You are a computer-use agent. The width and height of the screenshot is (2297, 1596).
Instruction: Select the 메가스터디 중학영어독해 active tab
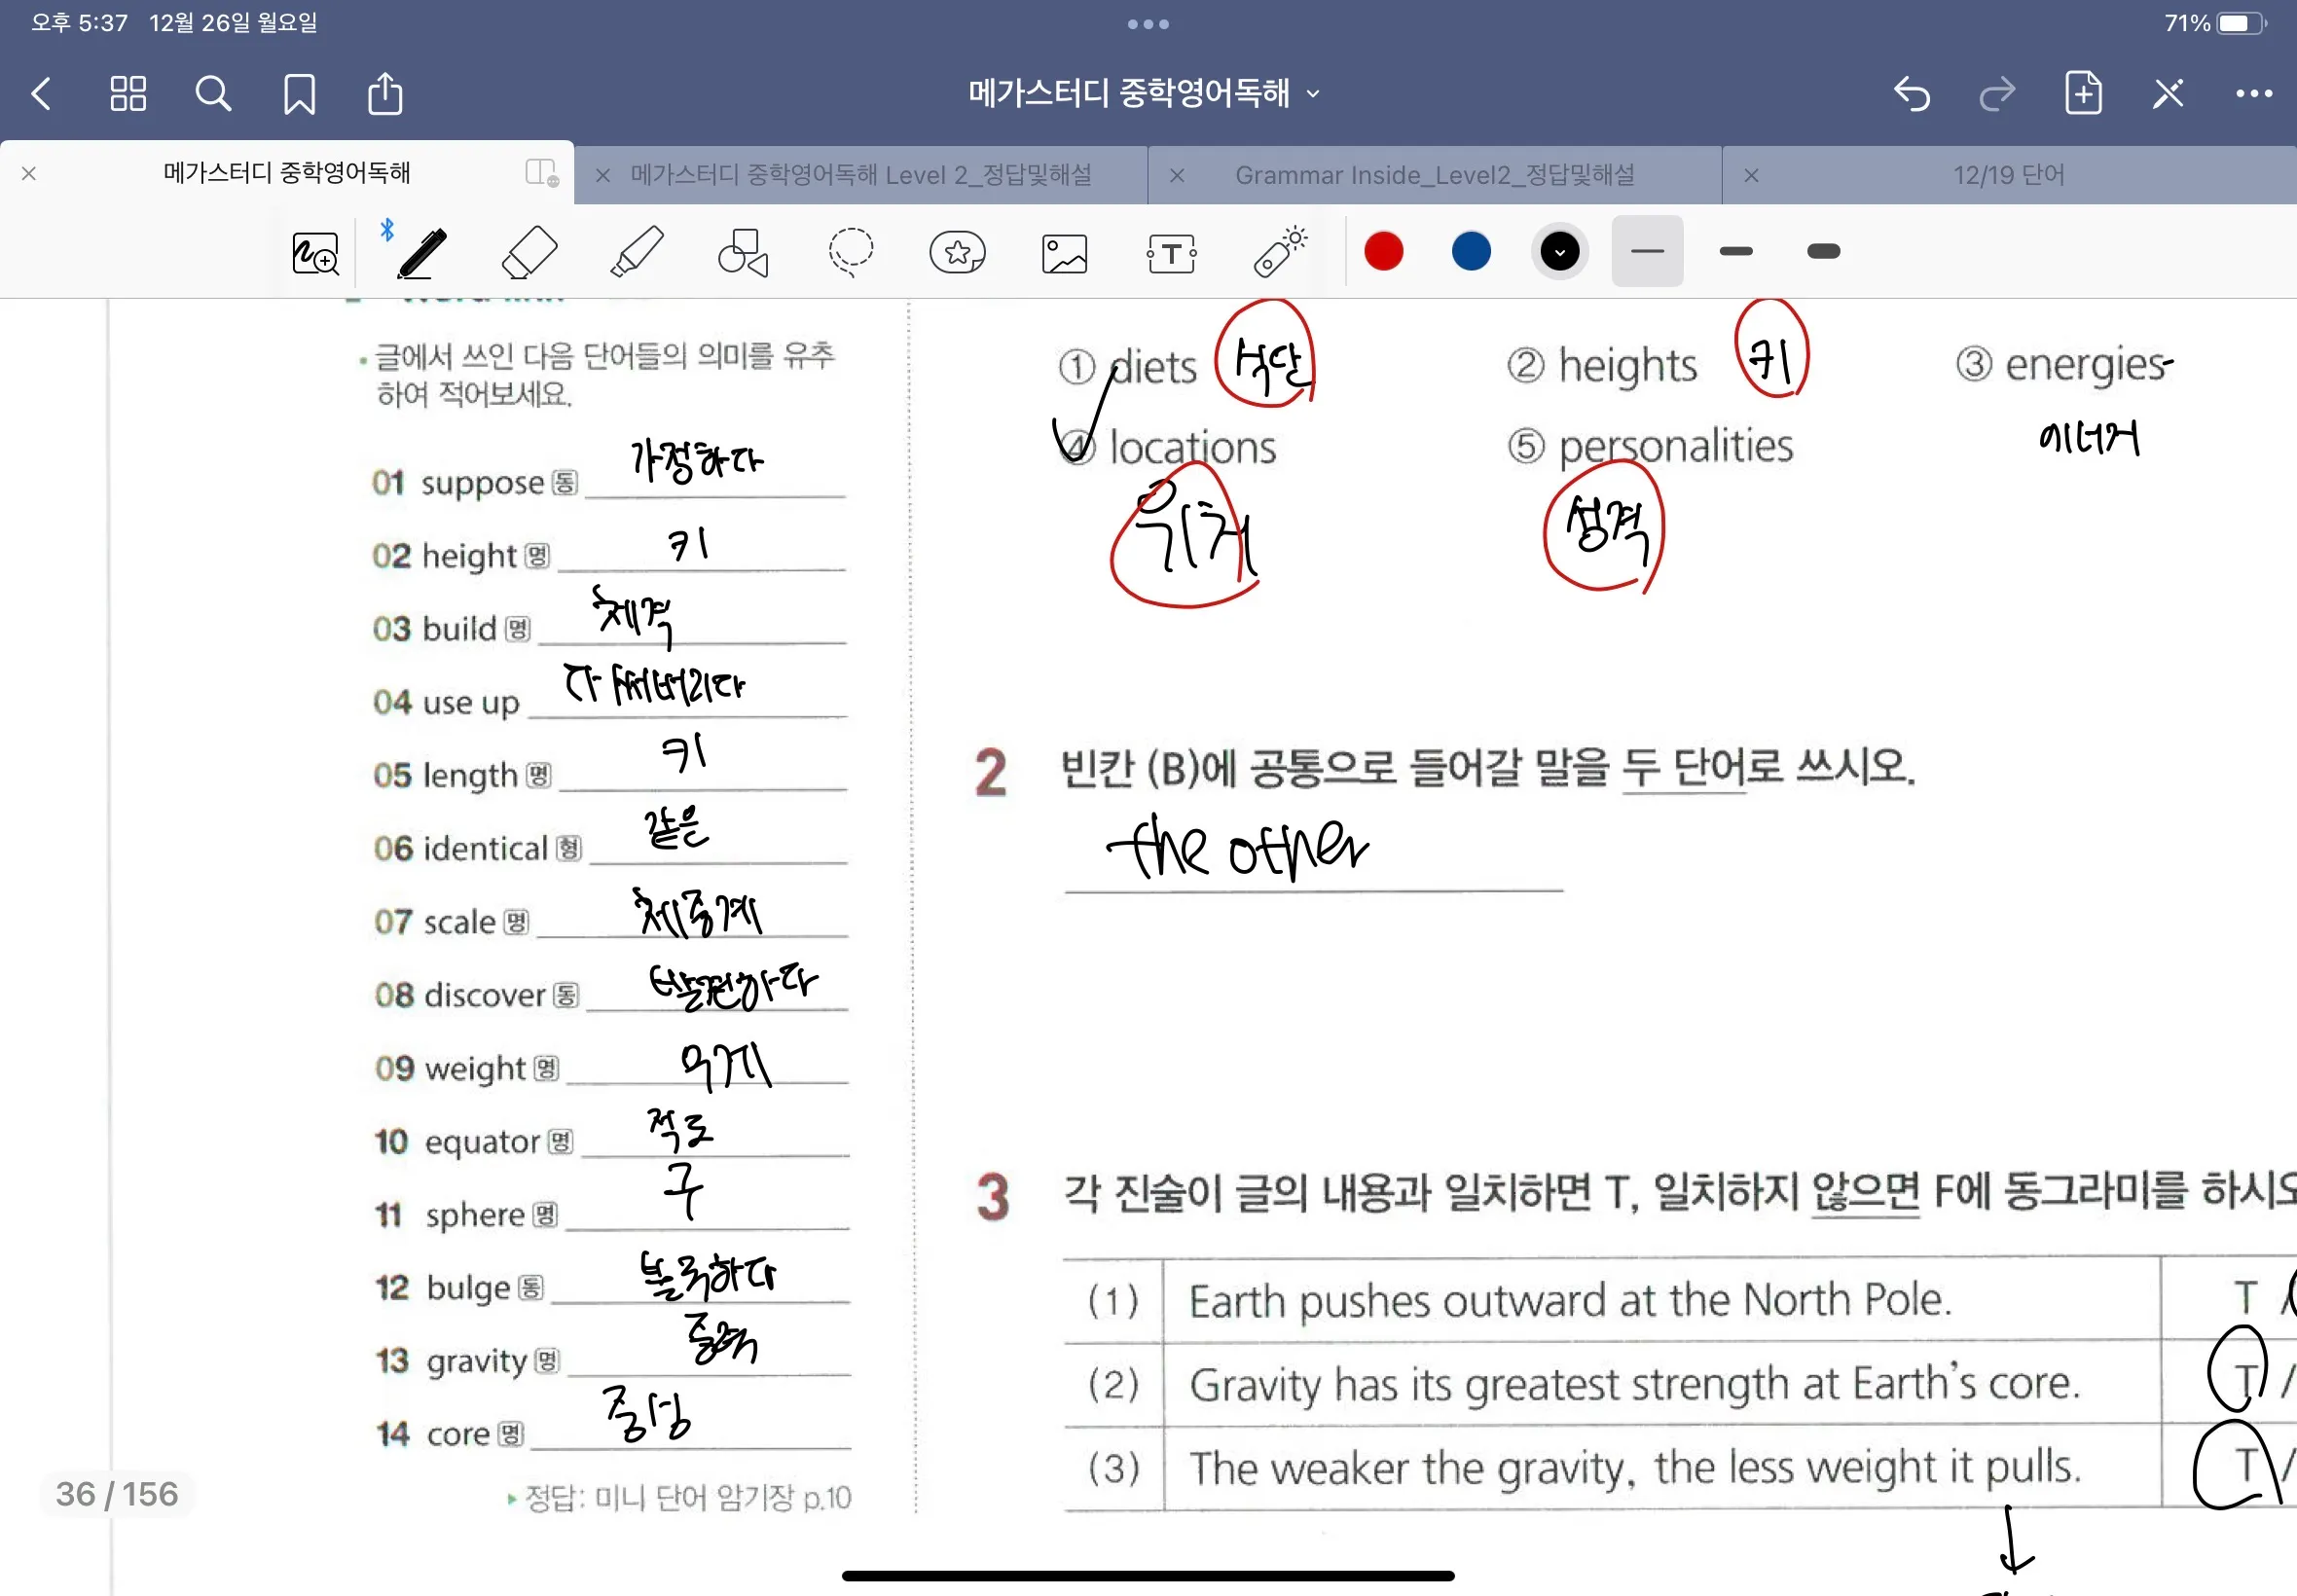pyautogui.click(x=287, y=173)
